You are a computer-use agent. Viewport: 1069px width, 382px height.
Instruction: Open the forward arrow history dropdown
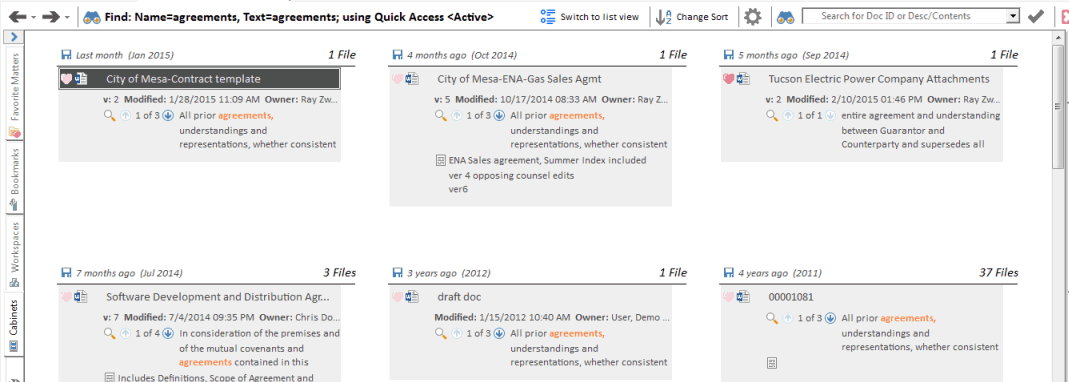[x=67, y=17]
